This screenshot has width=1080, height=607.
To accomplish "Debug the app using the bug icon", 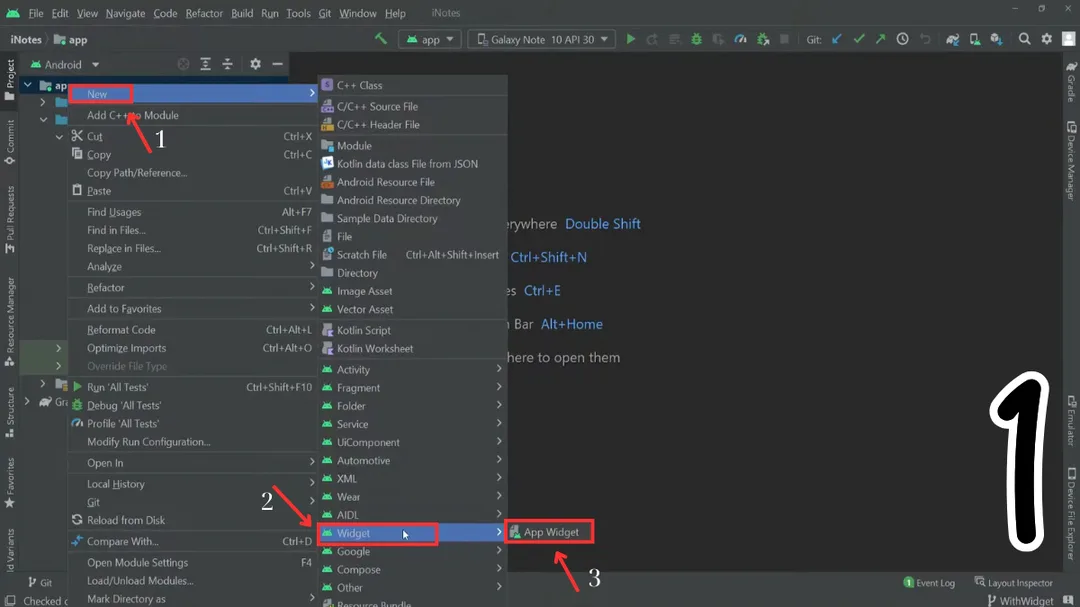I will (x=696, y=38).
